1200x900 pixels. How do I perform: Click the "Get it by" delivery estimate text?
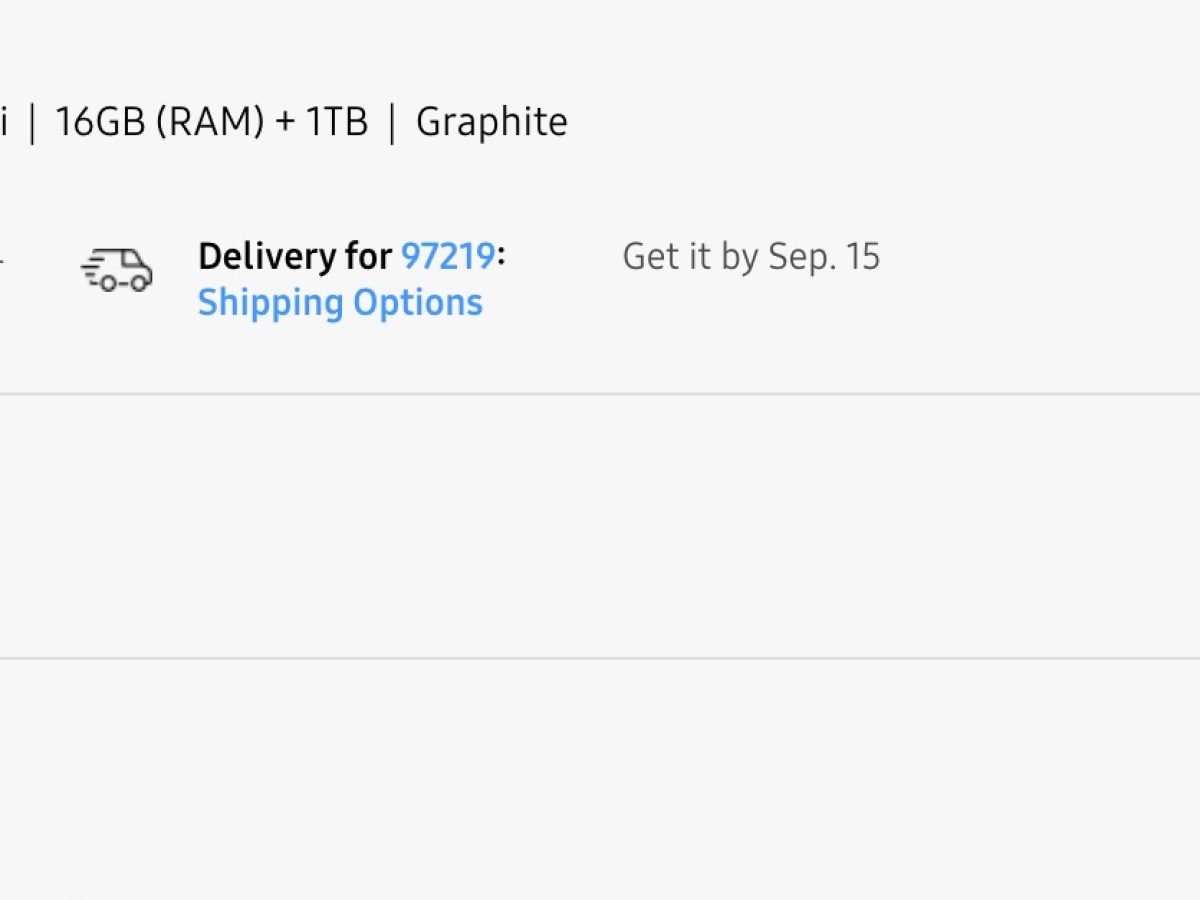(x=690, y=257)
